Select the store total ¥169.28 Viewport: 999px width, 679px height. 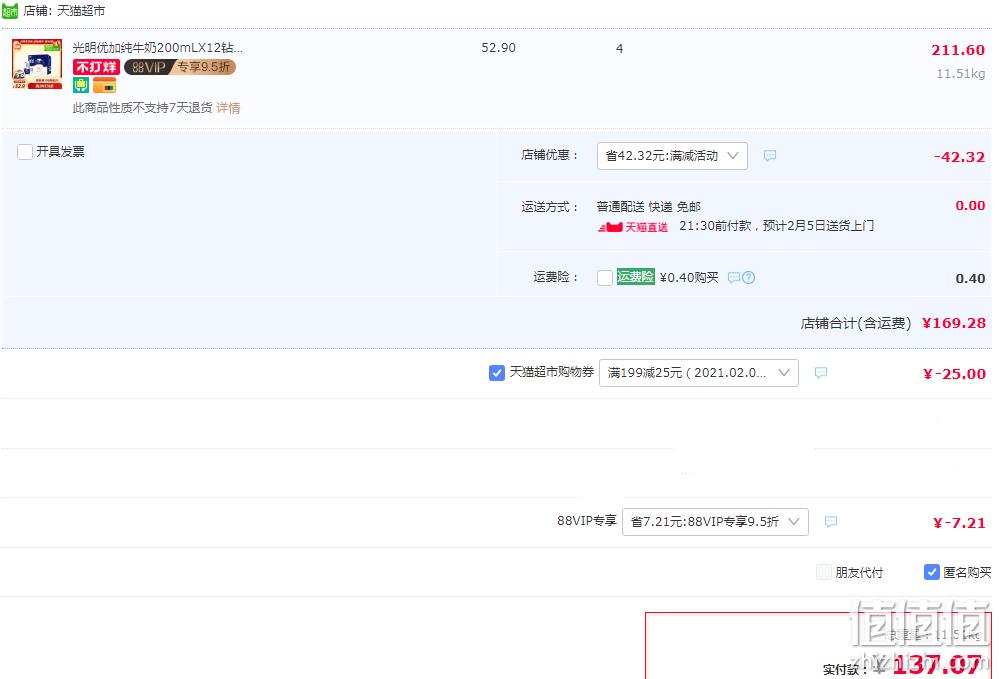(954, 323)
